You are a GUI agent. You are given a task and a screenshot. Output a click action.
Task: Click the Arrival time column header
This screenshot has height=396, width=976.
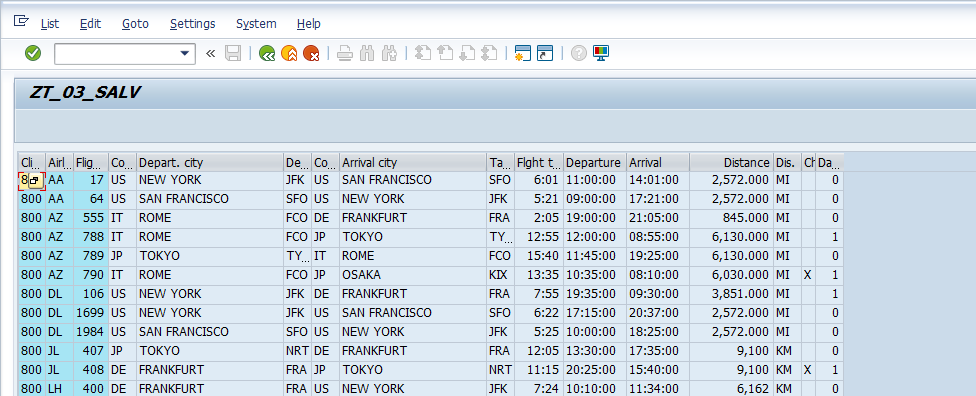658,163
